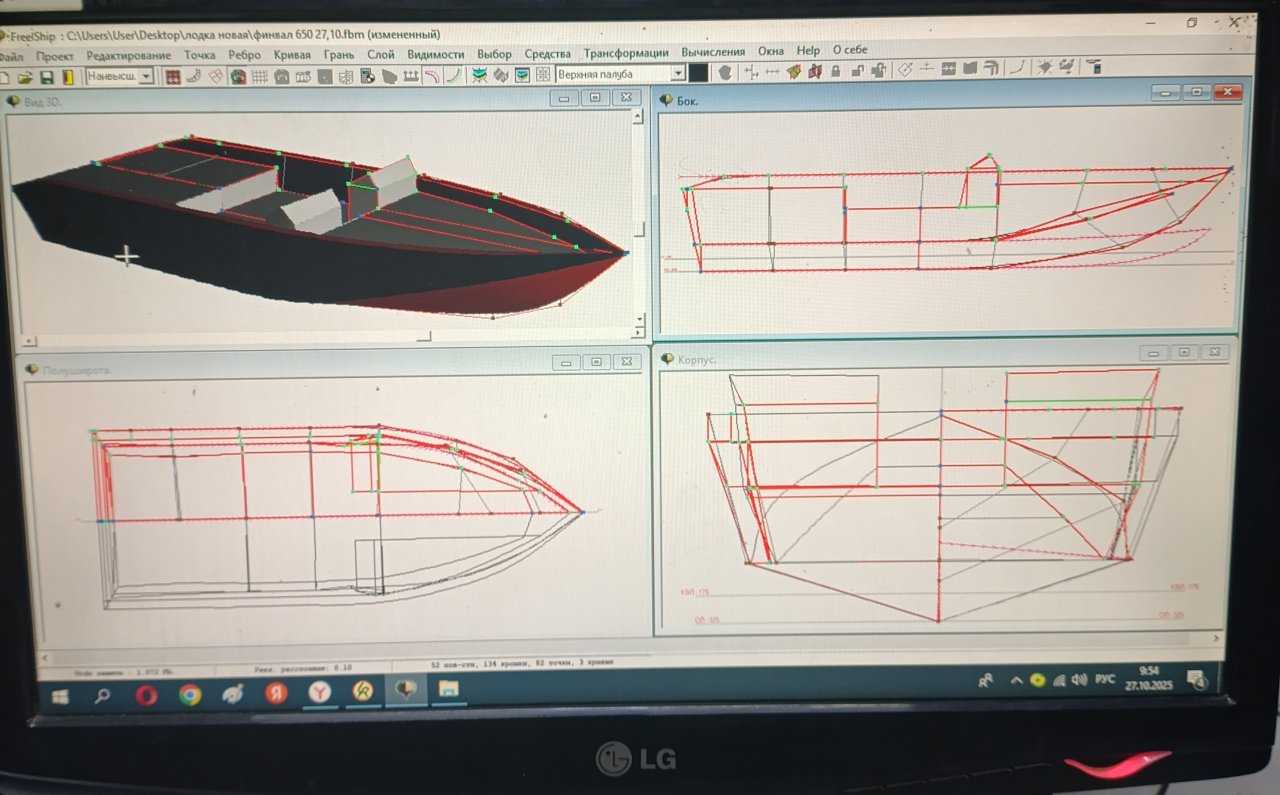Toggle the hash-shaped grid display icon

point(260,76)
